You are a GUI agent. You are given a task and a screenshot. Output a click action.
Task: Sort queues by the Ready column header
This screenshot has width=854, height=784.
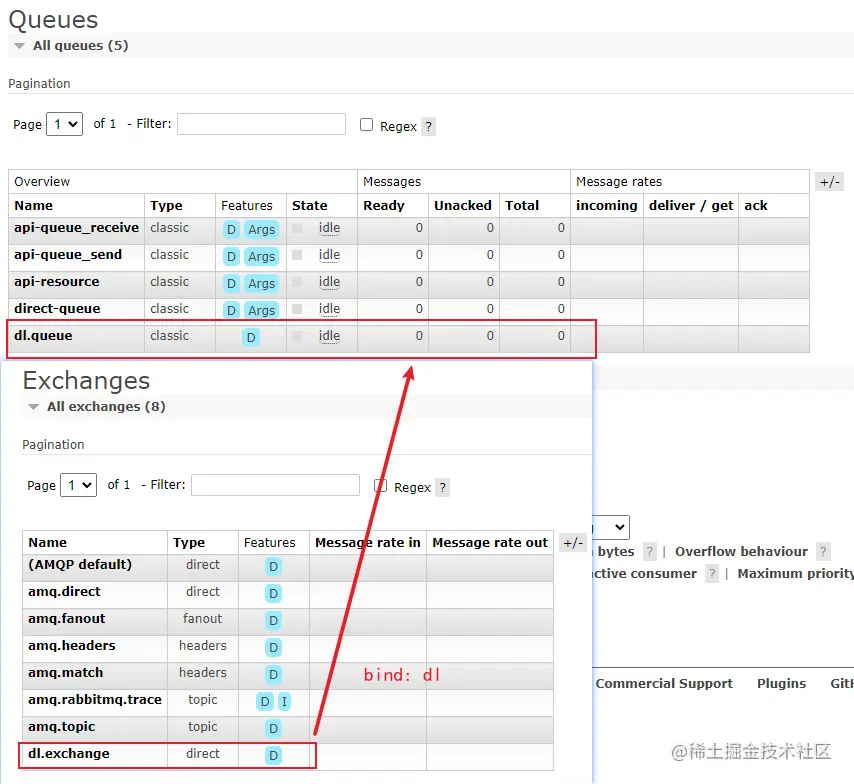384,205
